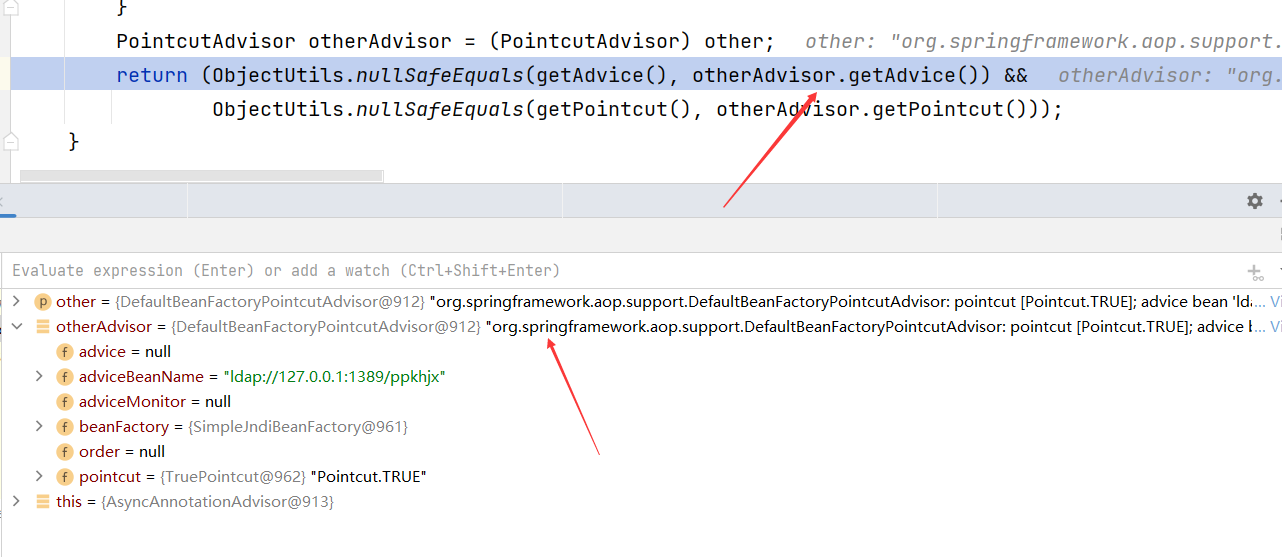Click 'otherAdvisor.getPointcut()' in the code
This screenshot has height=557, width=1282.
[x=872, y=109]
